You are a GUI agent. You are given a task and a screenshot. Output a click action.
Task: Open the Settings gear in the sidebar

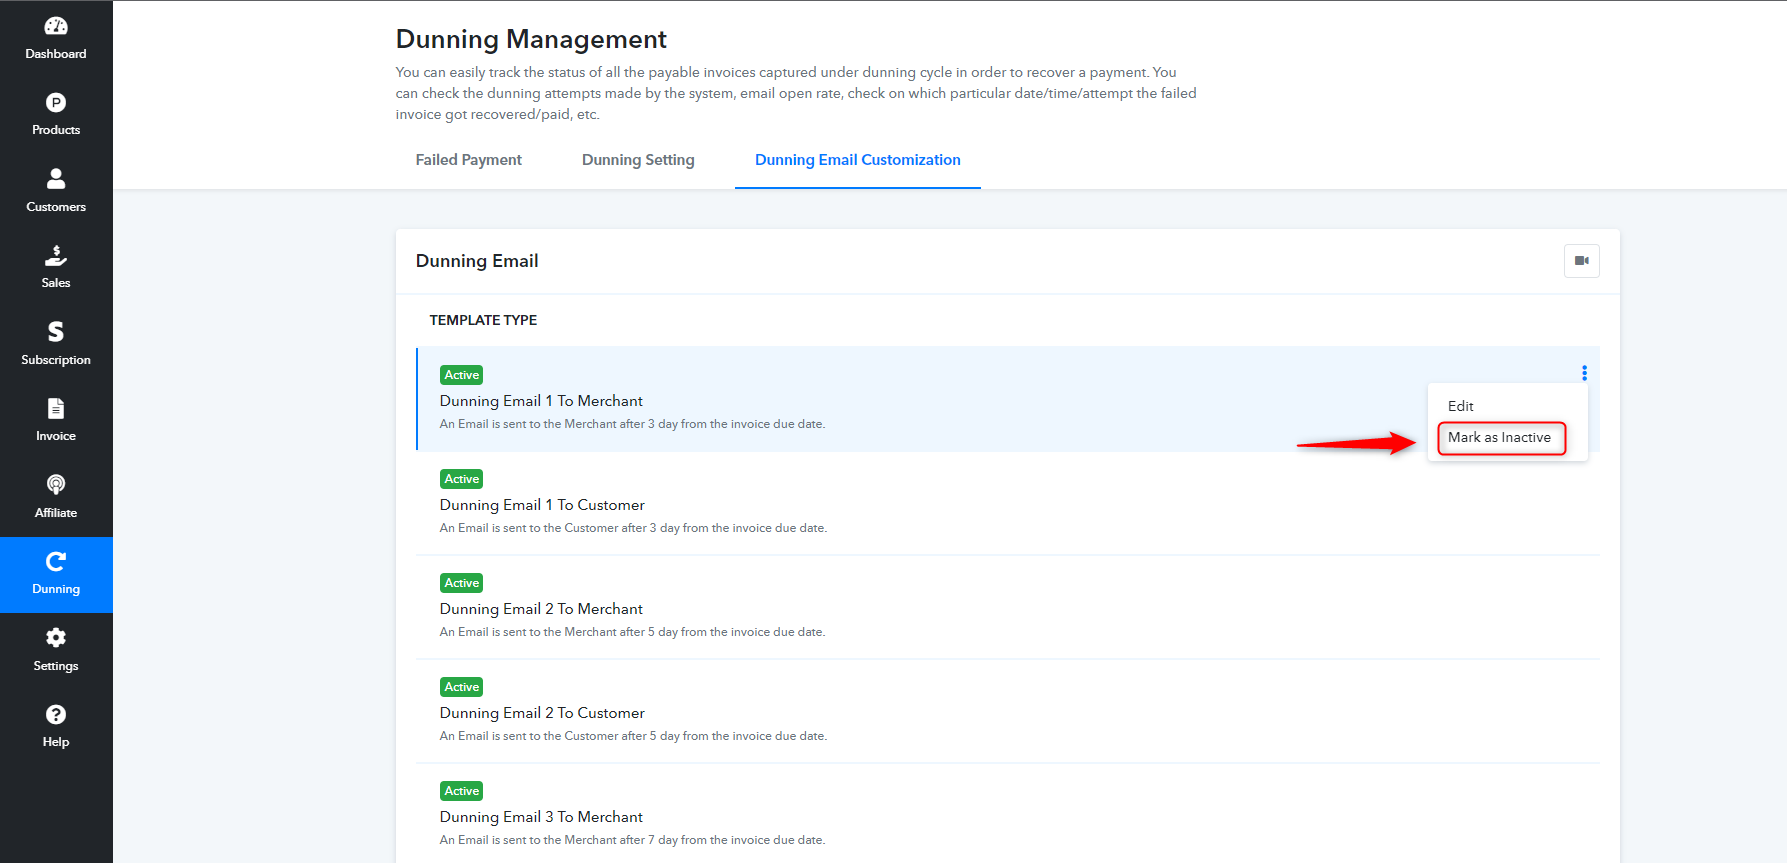point(56,637)
